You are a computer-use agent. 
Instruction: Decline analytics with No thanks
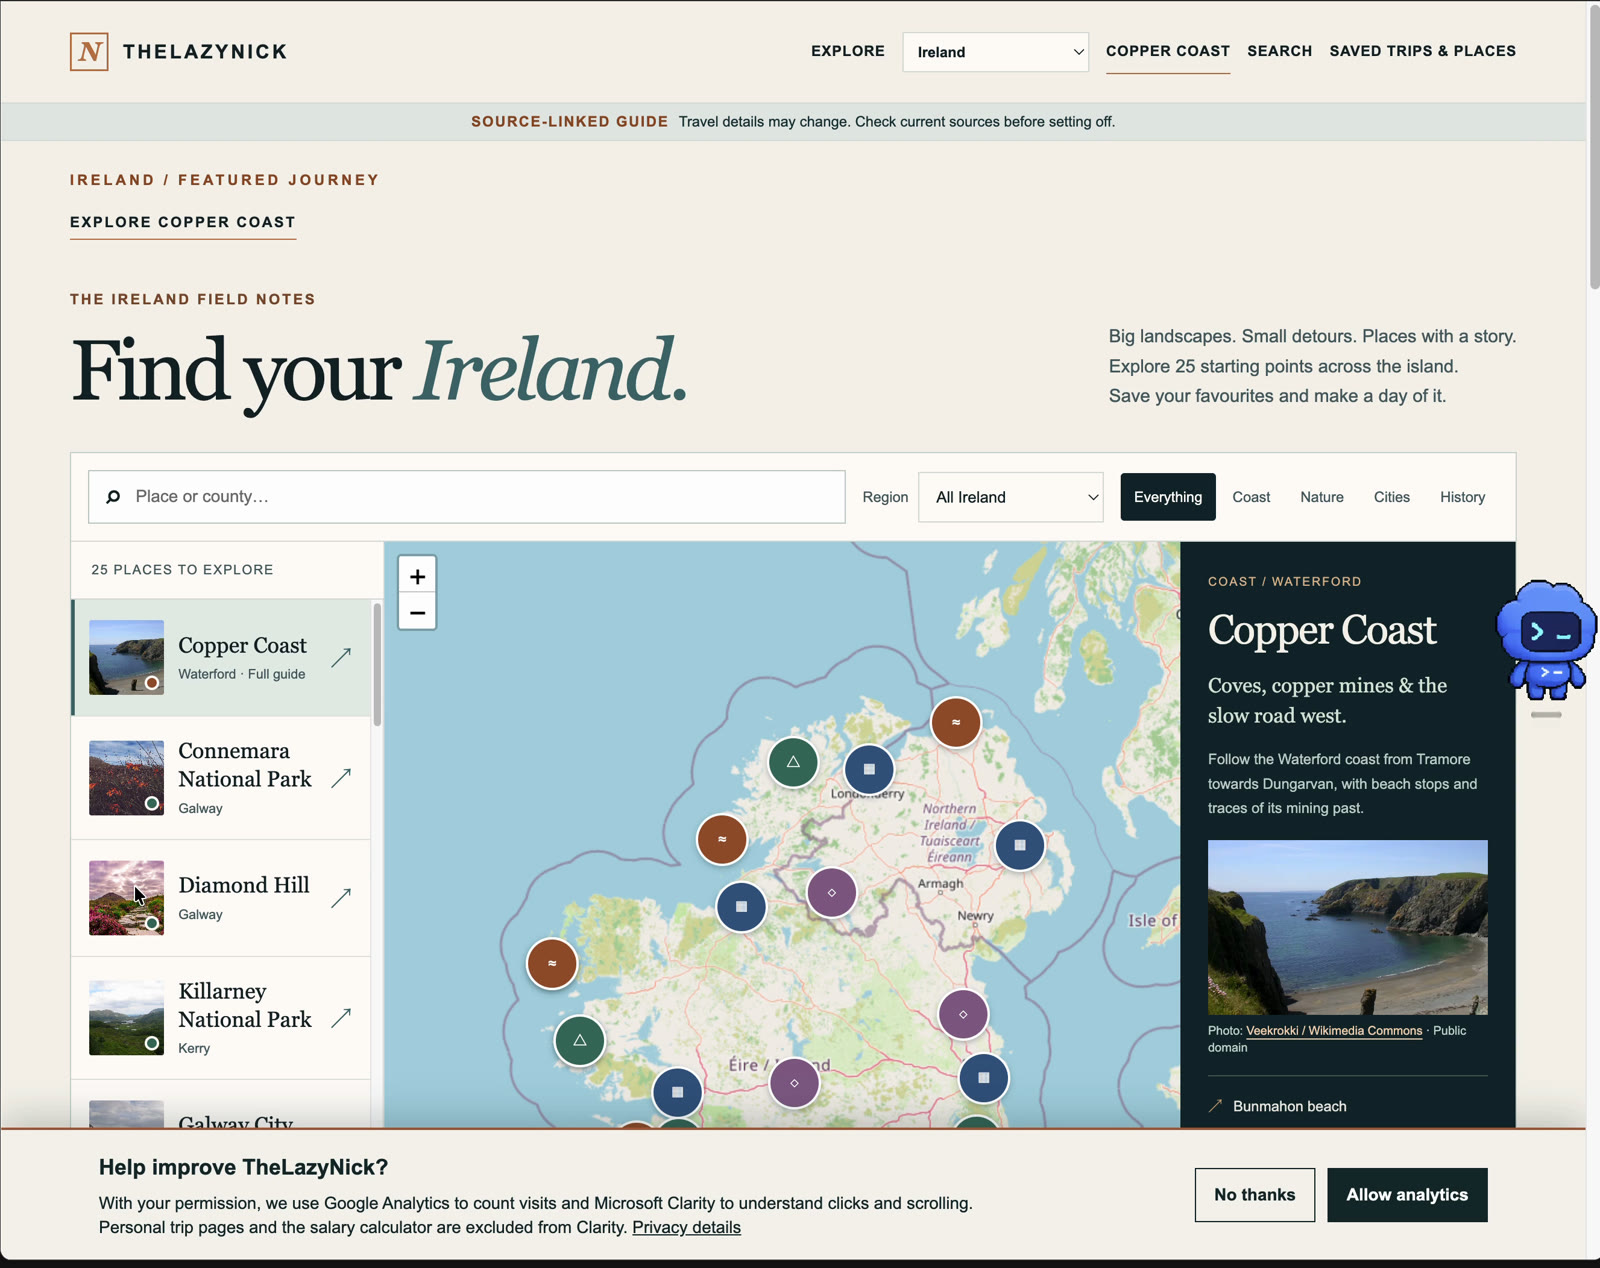[1255, 1195]
